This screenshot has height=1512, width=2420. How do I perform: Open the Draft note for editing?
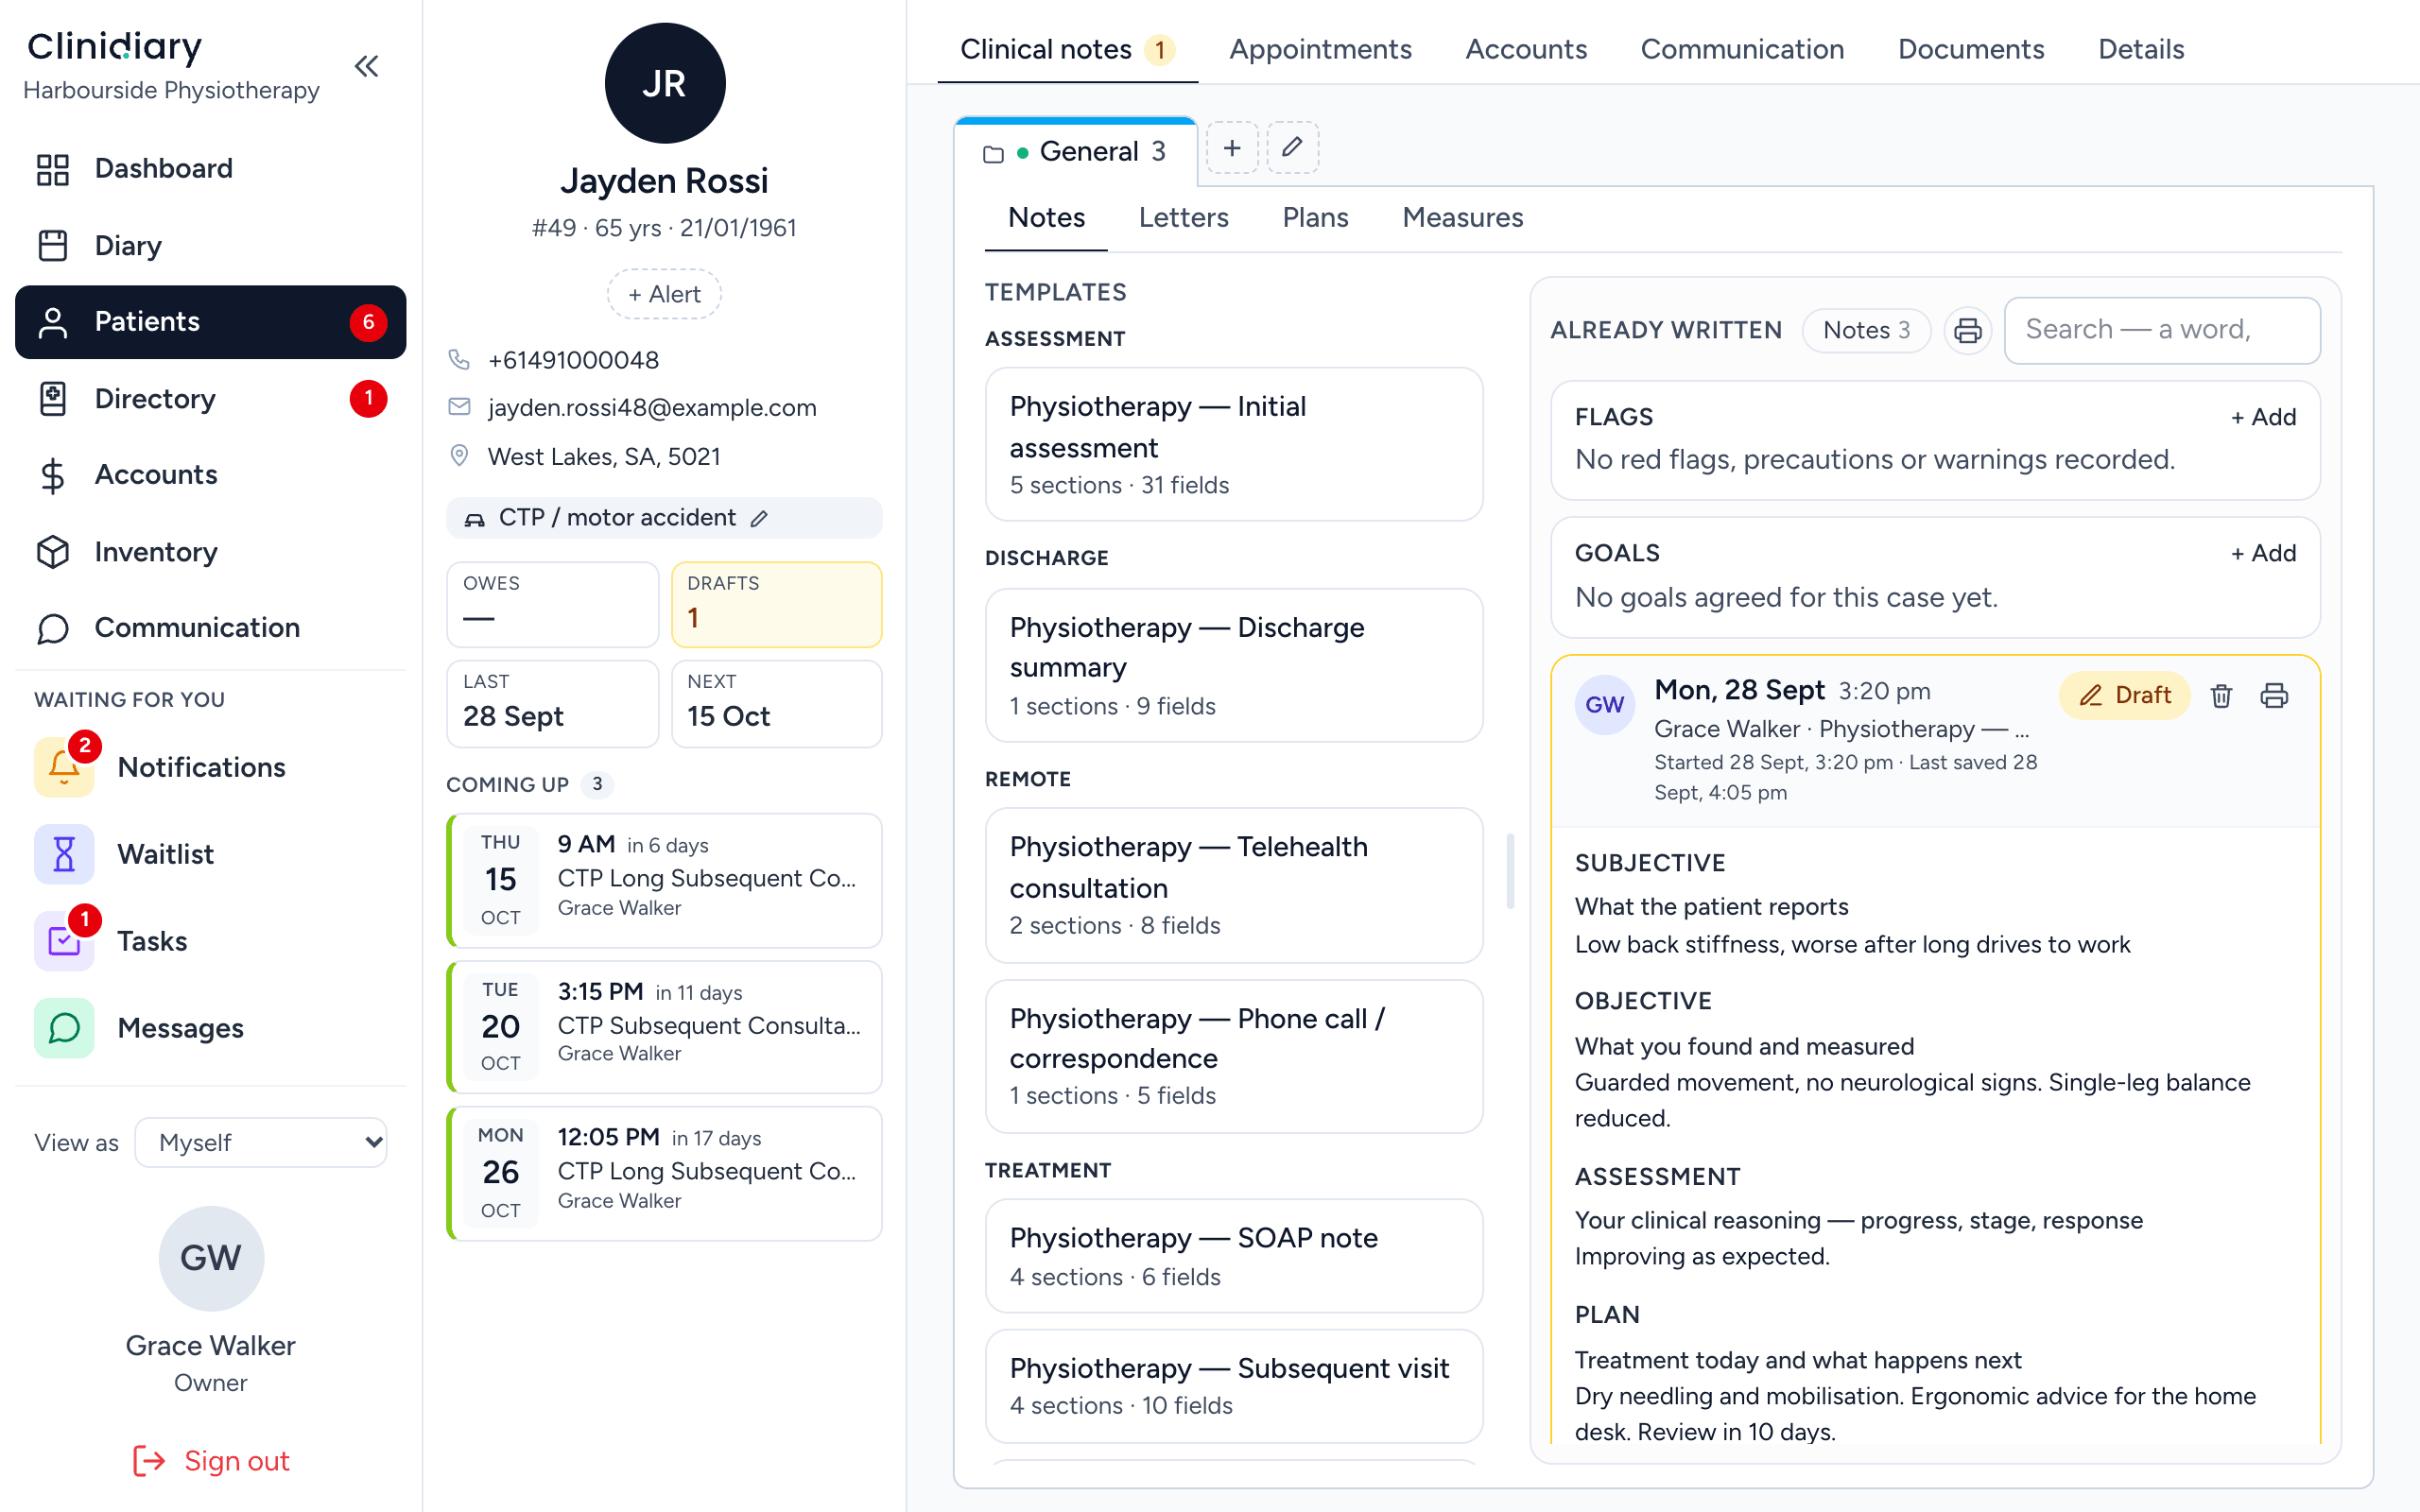pyautogui.click(x=2124, y=695)
